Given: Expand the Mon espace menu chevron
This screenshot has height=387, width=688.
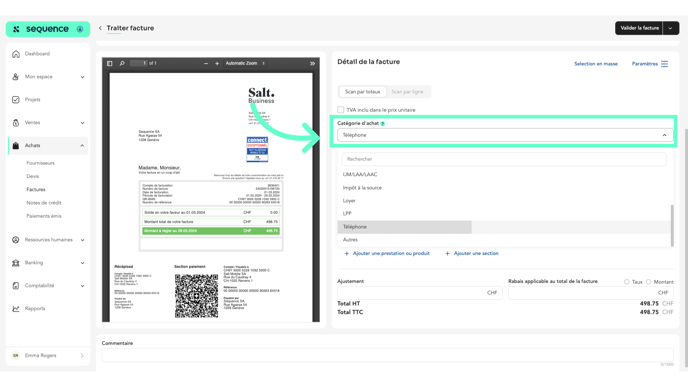Looking at the screenshot, I should point(82,77).
